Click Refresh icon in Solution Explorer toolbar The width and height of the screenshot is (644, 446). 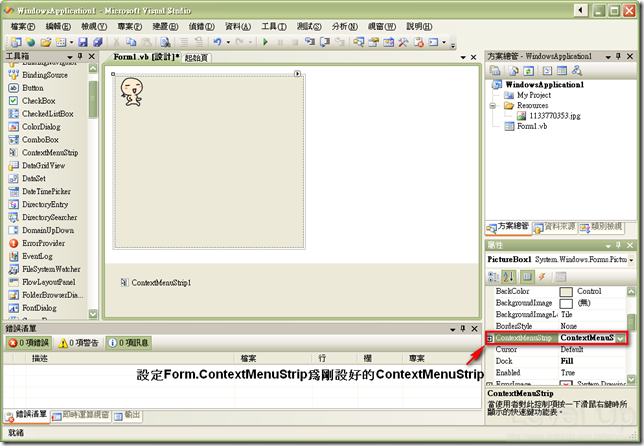pyautogui.click(x=529, y=71)
